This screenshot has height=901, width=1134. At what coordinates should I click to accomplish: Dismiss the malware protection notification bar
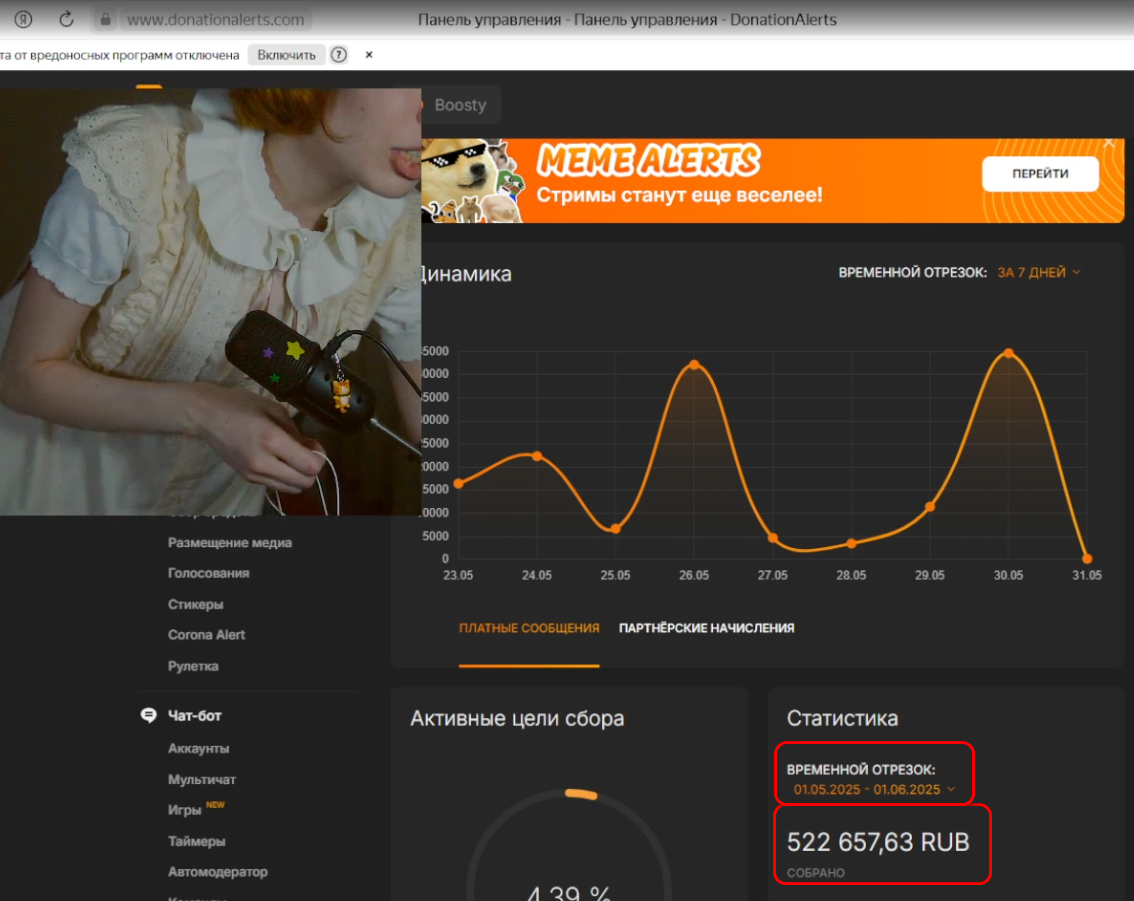click(x=369, y=55)
